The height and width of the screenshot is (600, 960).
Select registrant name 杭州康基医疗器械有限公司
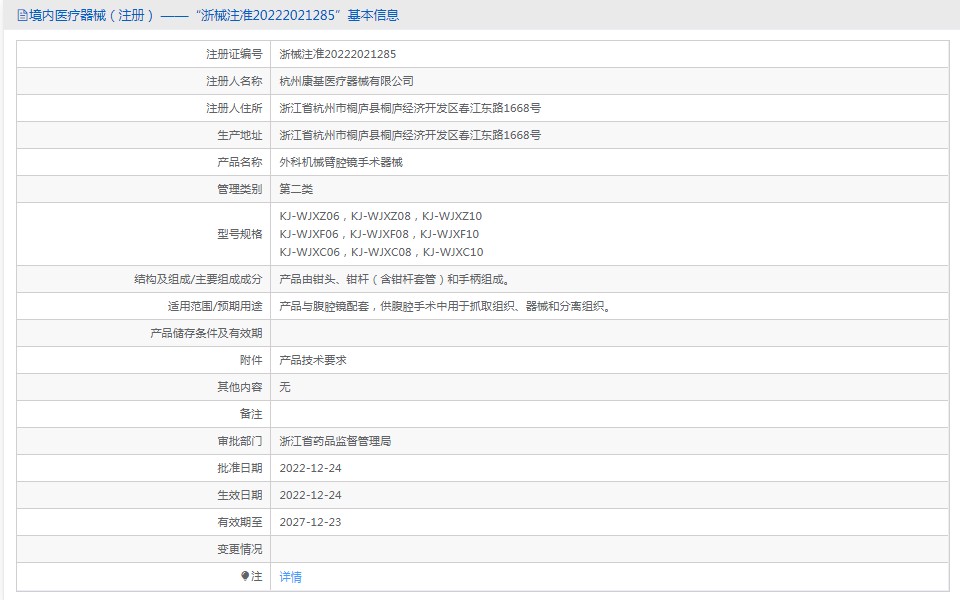click(346, 81)
